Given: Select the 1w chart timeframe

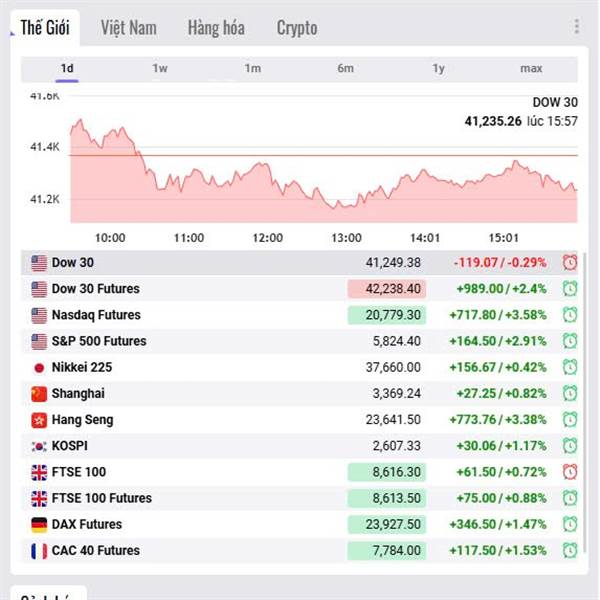Looking at the screenshot, I should 160,68.
